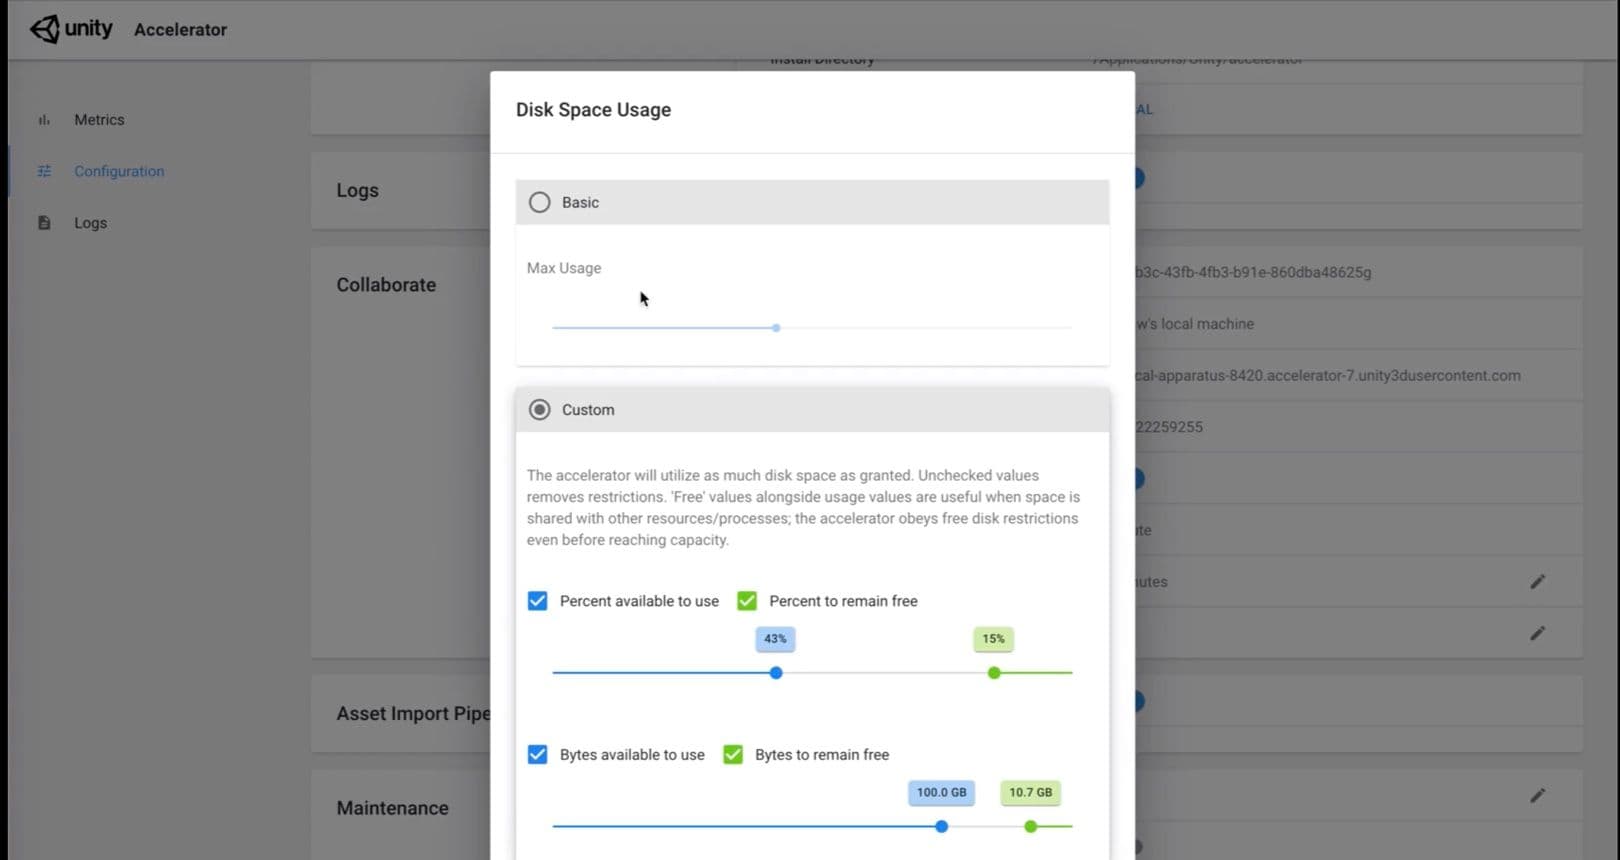Open the Logs page in sidebar
The width and height of the screenshot is (1620, 860).
pos(90,223)
